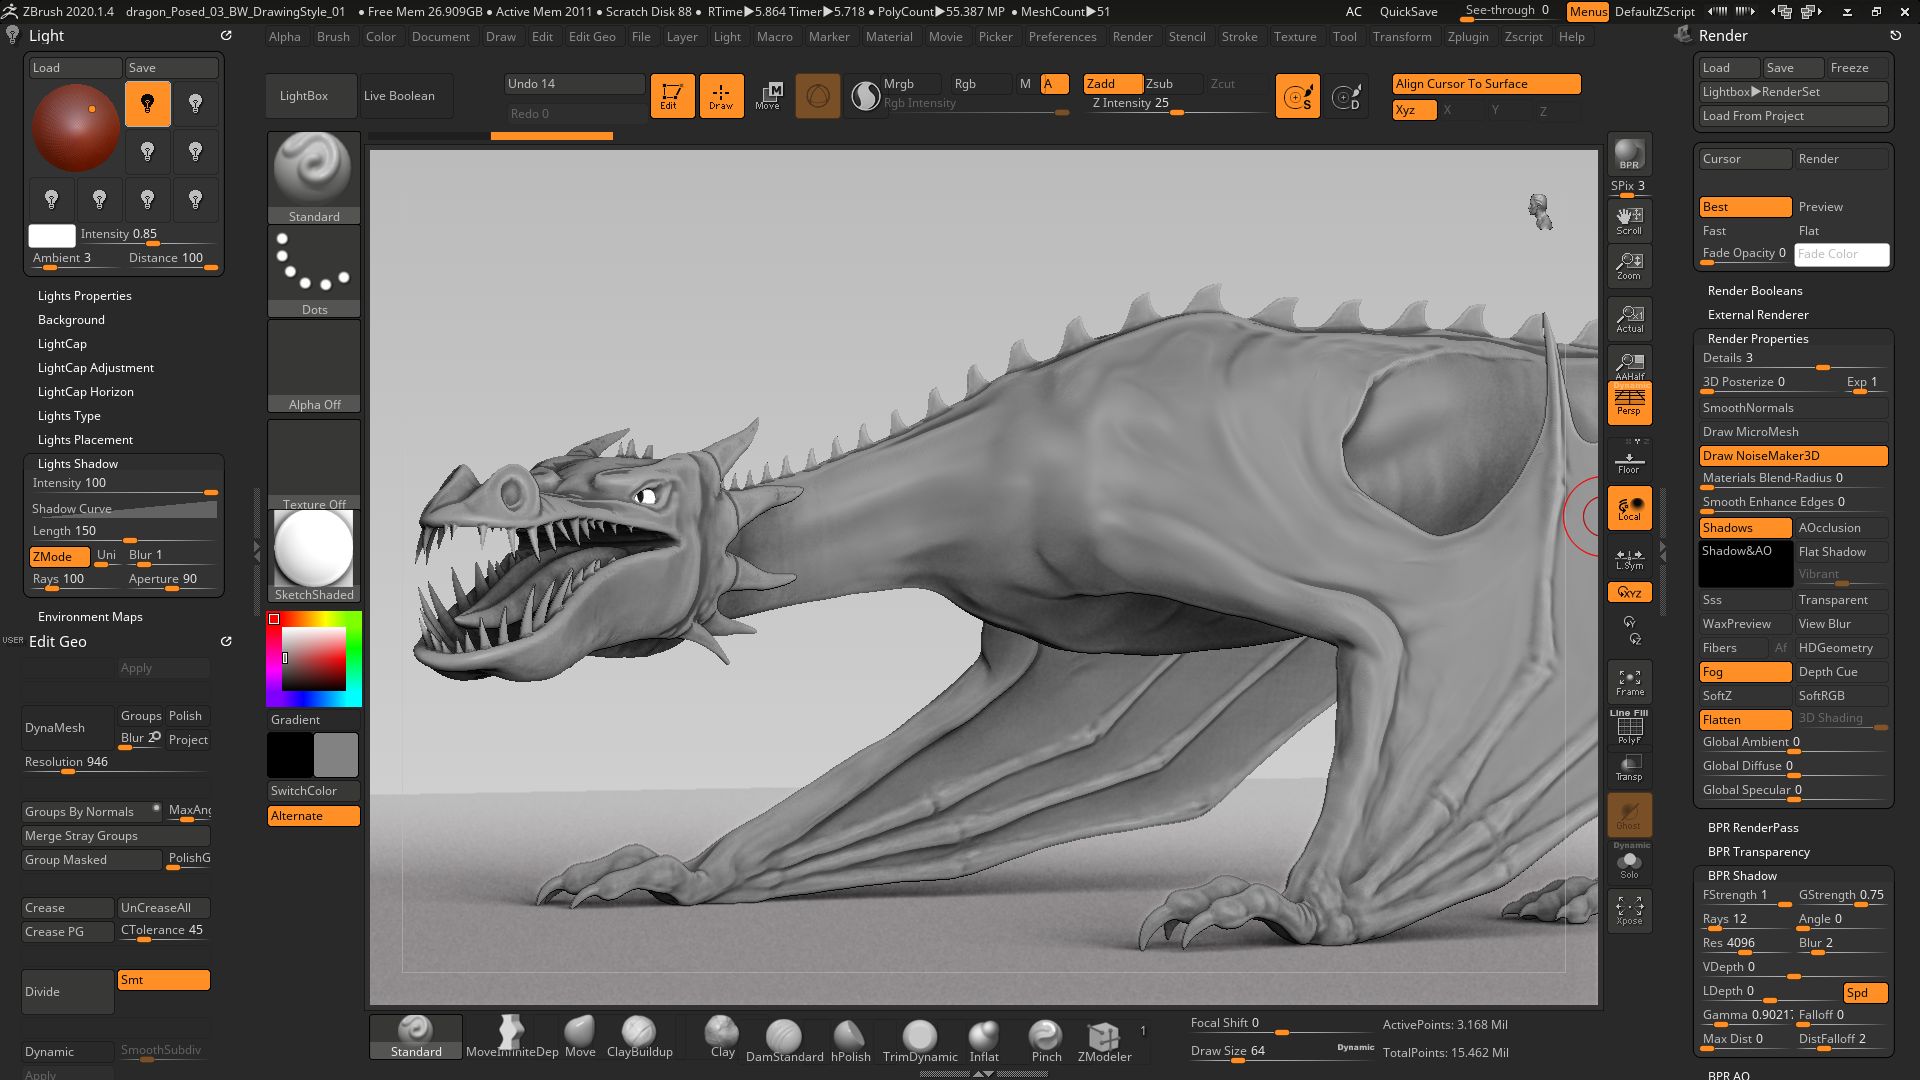Click the QuickSave button
The image size is (1920, 1080).
click(x=1407, y=11)
